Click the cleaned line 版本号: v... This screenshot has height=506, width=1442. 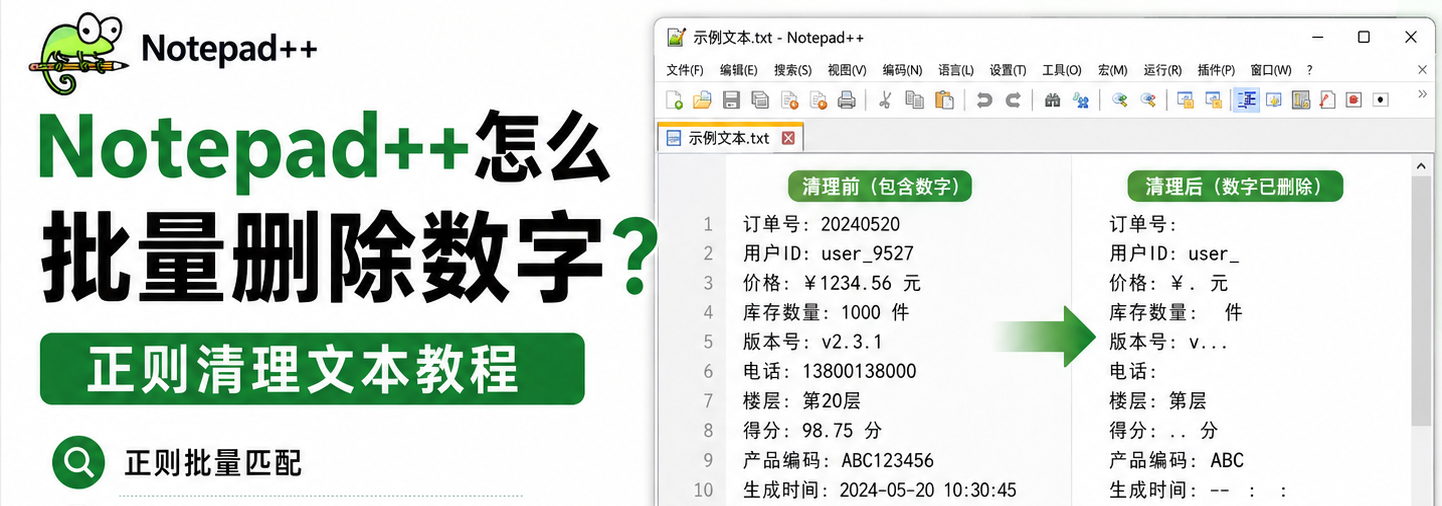tap(1169, 342)
